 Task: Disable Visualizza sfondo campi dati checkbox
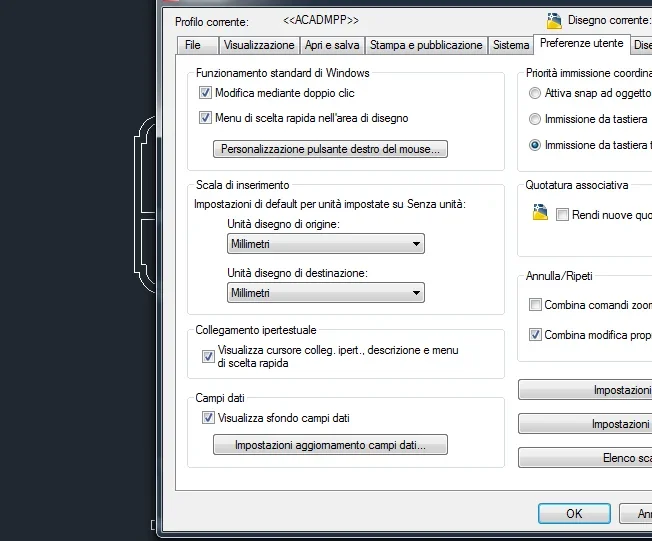coord(208,417)
